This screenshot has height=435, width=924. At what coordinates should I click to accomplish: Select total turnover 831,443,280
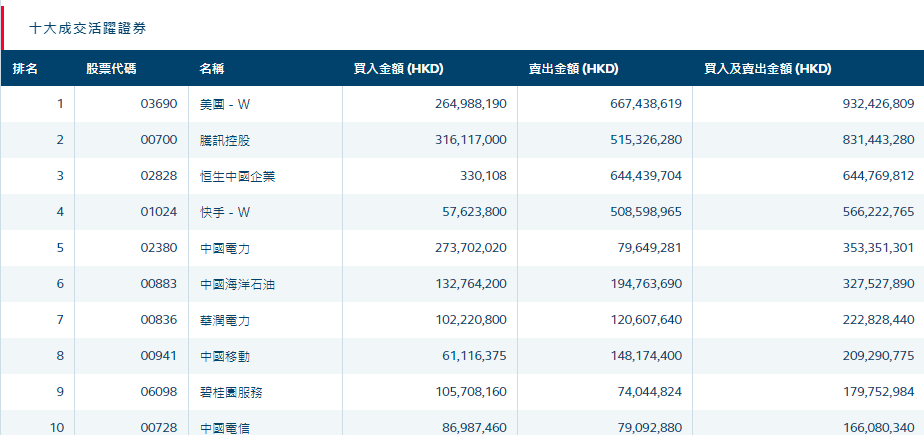point(879,140)
